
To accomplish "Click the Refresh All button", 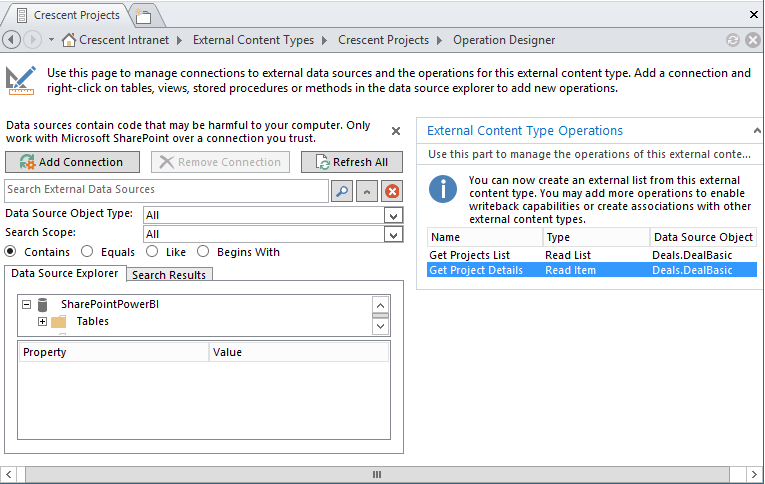I will click(352, 162).
